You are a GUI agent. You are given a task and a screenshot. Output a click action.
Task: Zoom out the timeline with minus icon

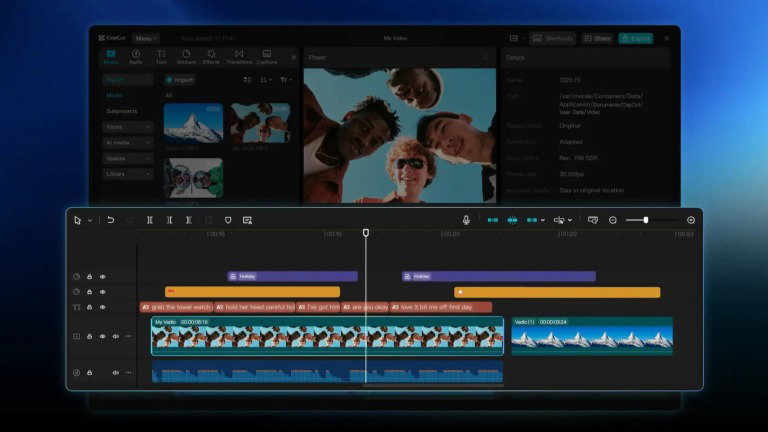(x=613, y=220)
